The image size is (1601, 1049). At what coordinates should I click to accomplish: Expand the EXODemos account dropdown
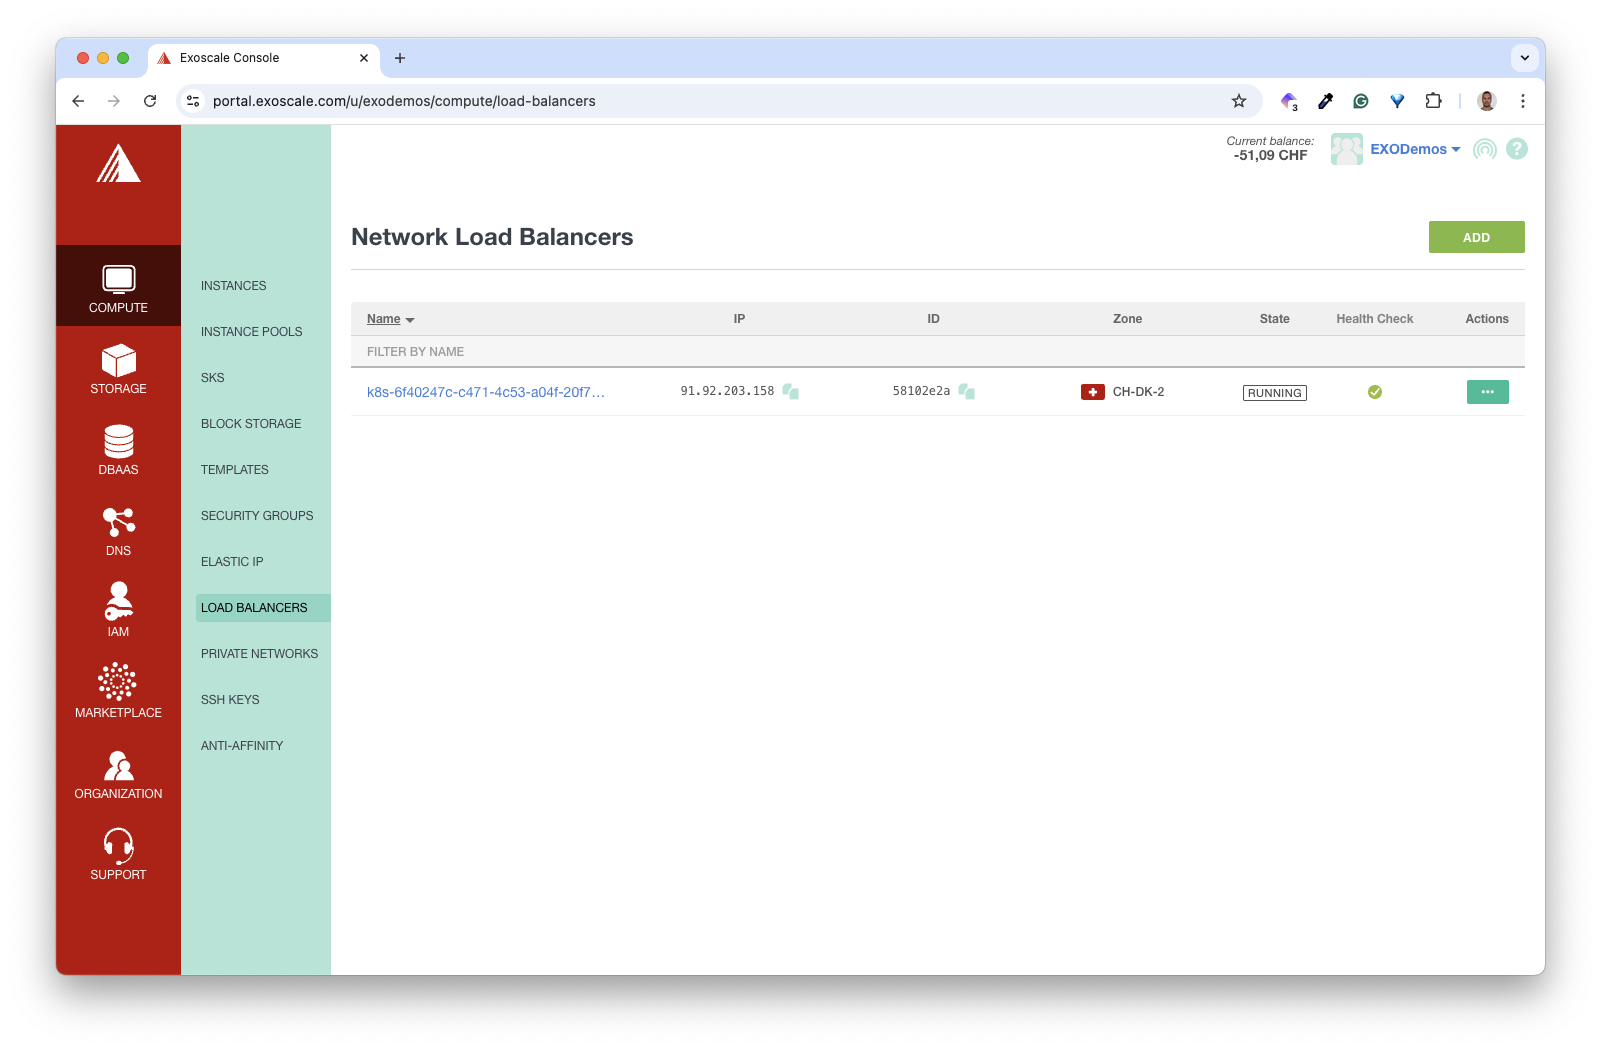coord(1415,148)
